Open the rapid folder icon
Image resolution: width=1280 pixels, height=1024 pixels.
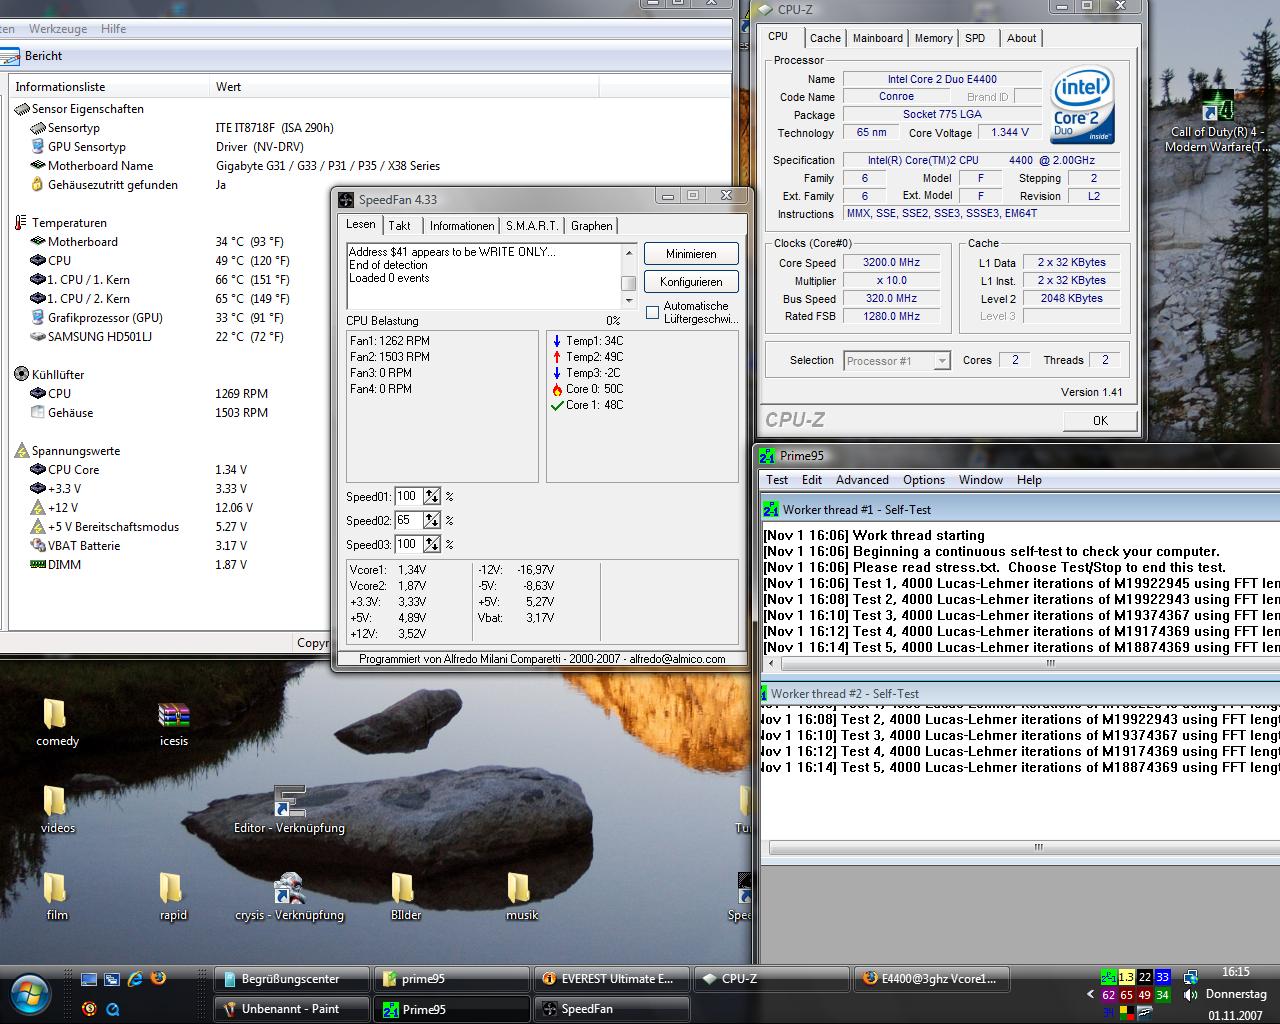point(173,896)
